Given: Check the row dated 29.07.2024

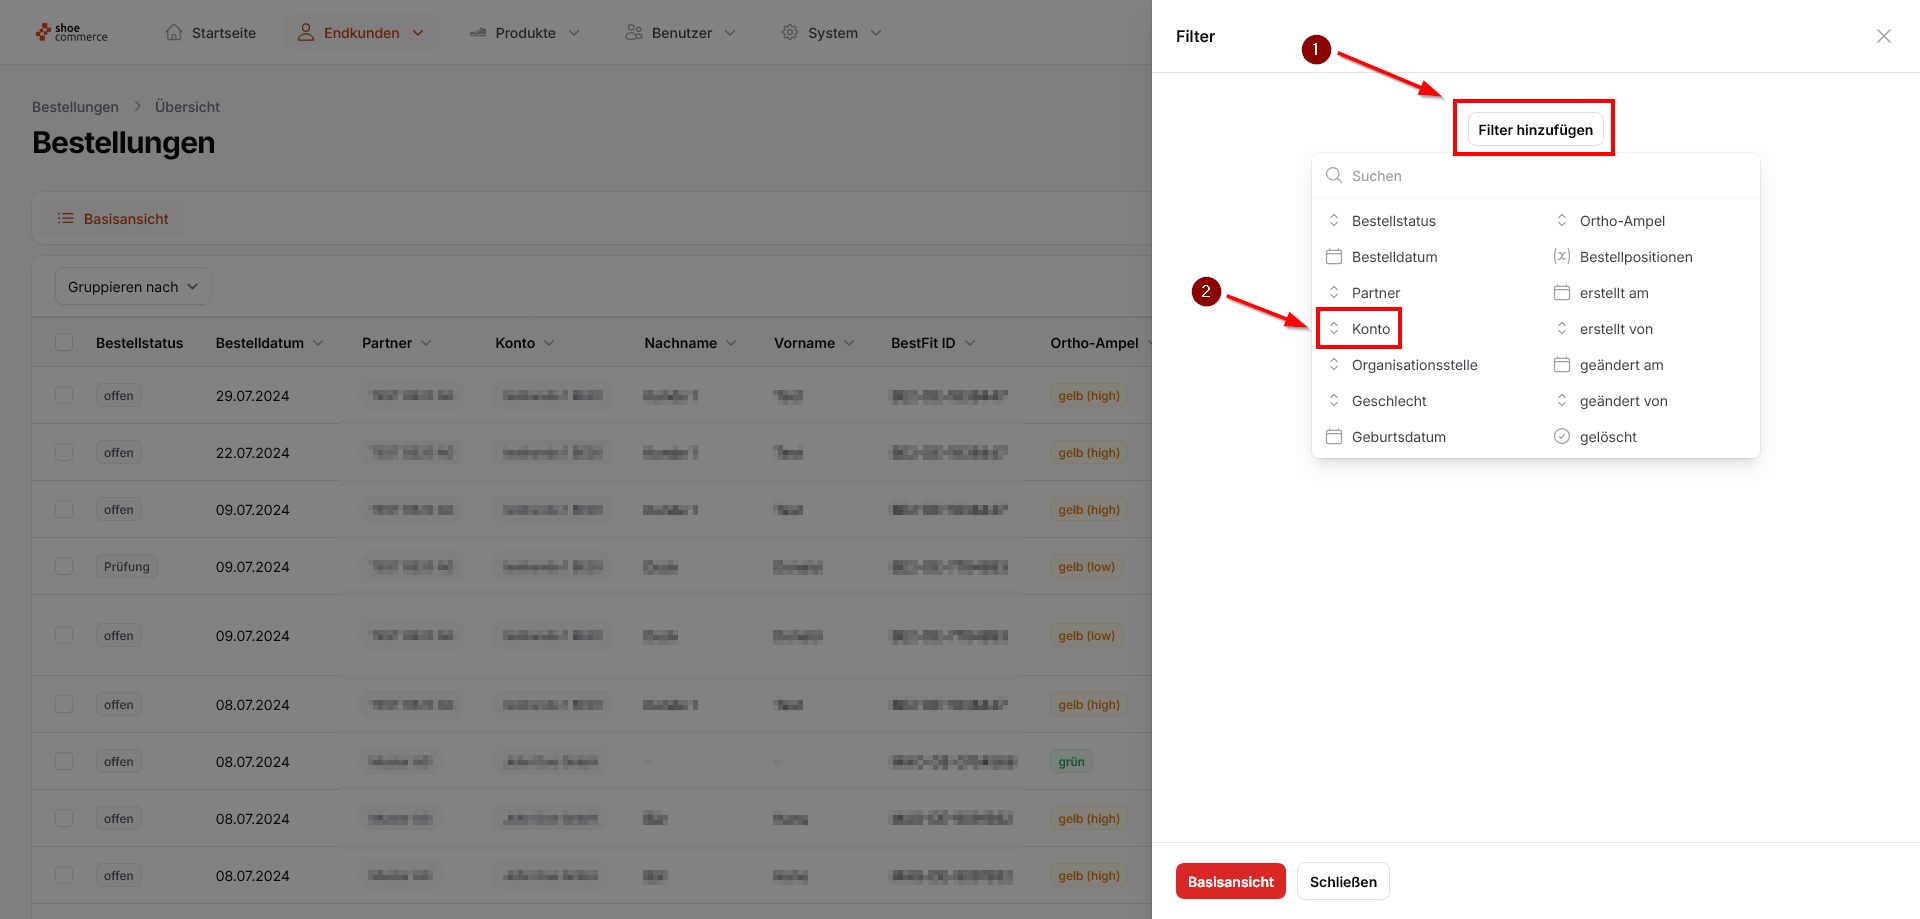Looking at the screenshot, I should (x=64, y=395).
